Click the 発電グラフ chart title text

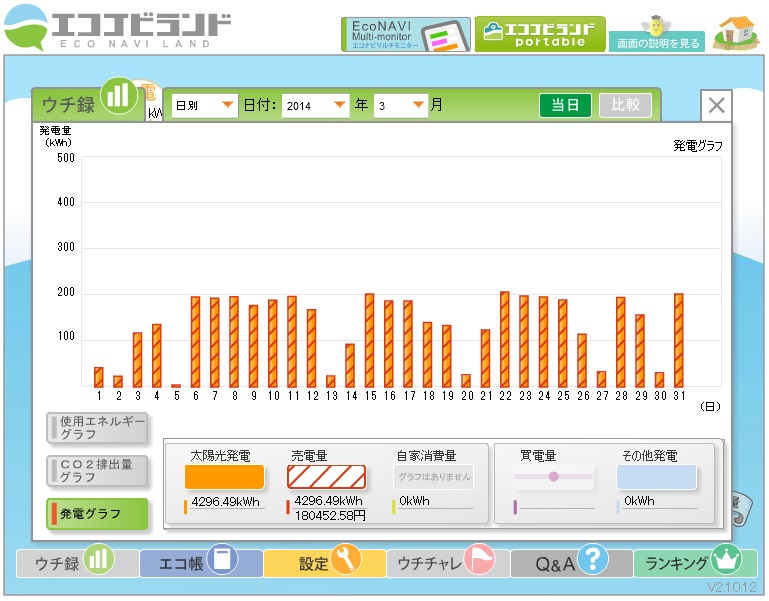[x=697, y=146]
